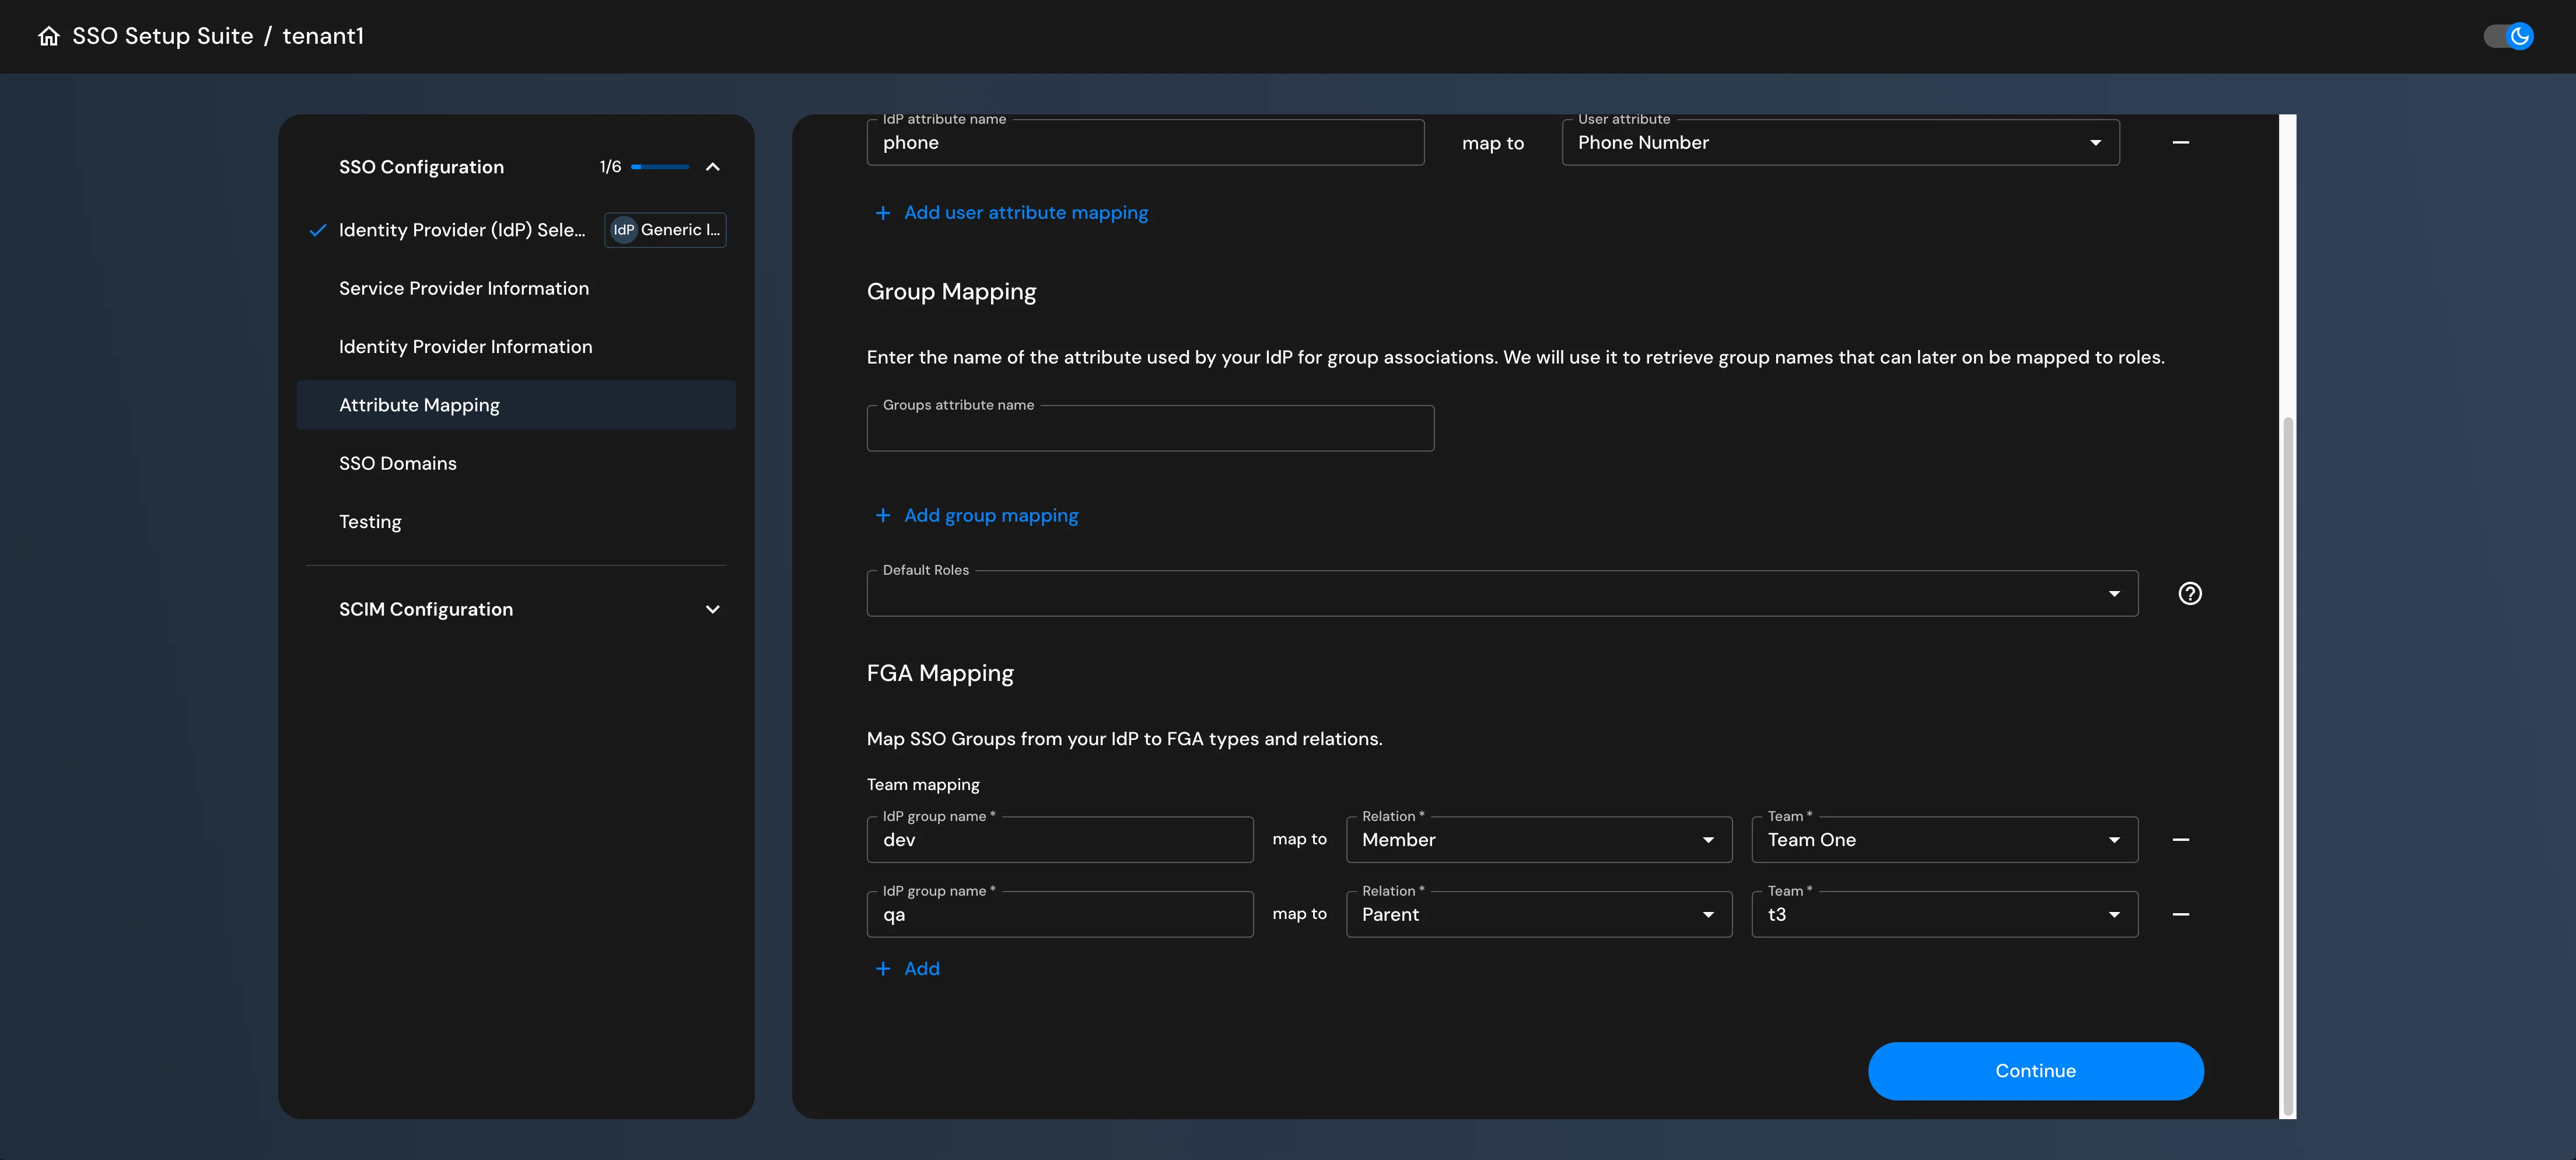Edit the qa IdP group name field
The width and height of the screenshot is (2576, 1160).
point(1060,915)
